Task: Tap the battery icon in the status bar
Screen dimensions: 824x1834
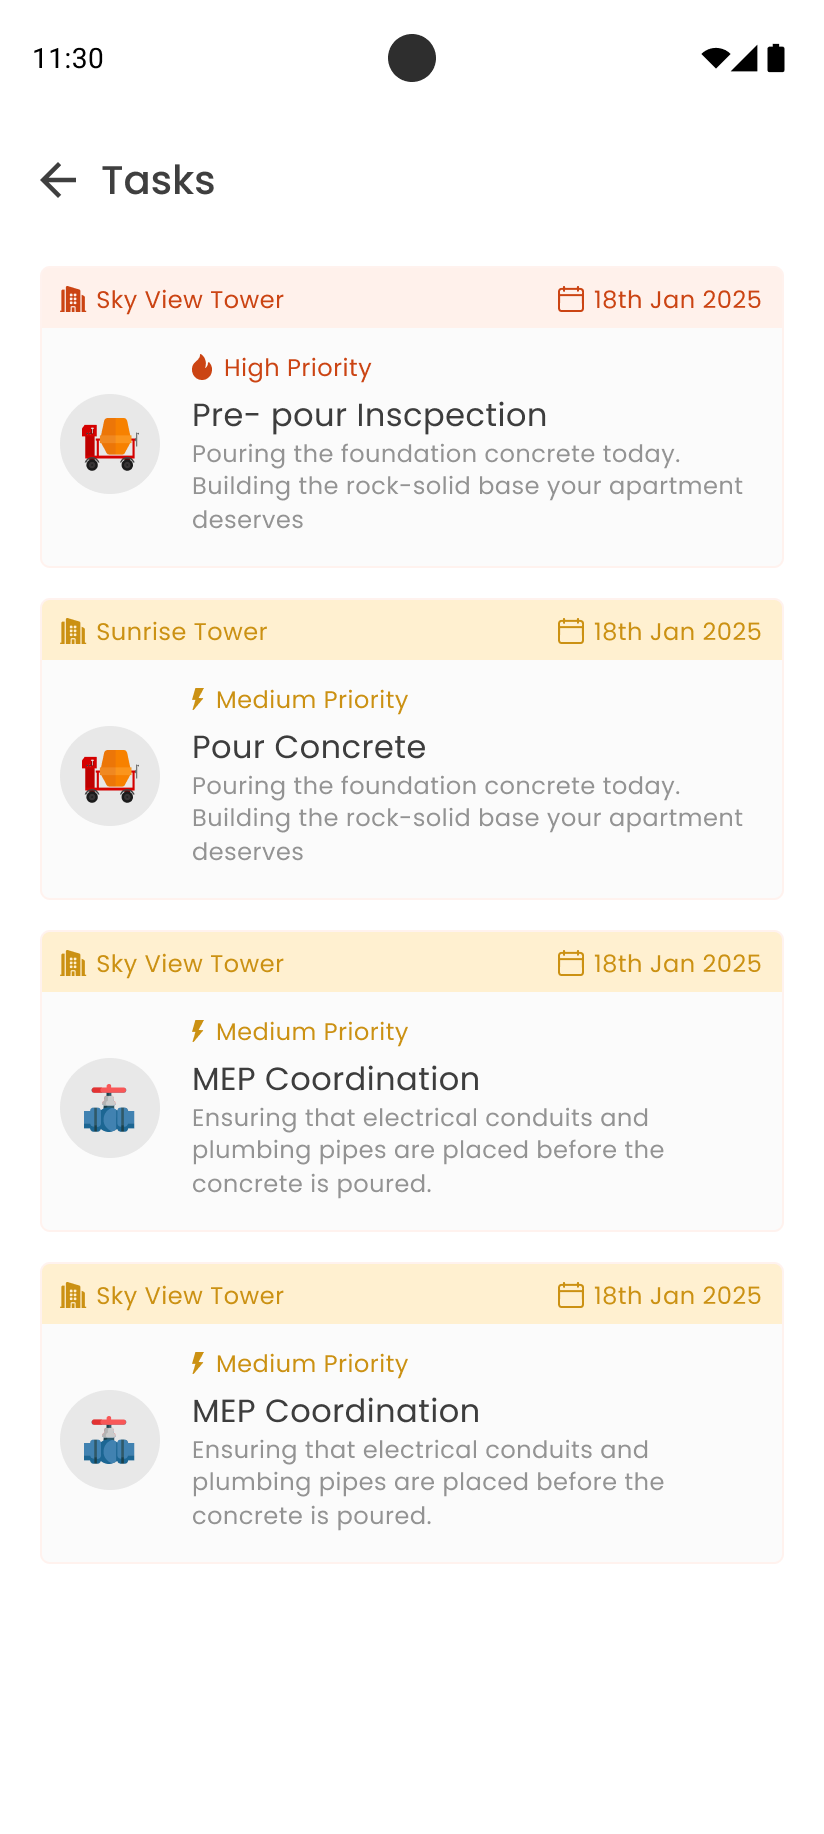Action: point(776,58)
